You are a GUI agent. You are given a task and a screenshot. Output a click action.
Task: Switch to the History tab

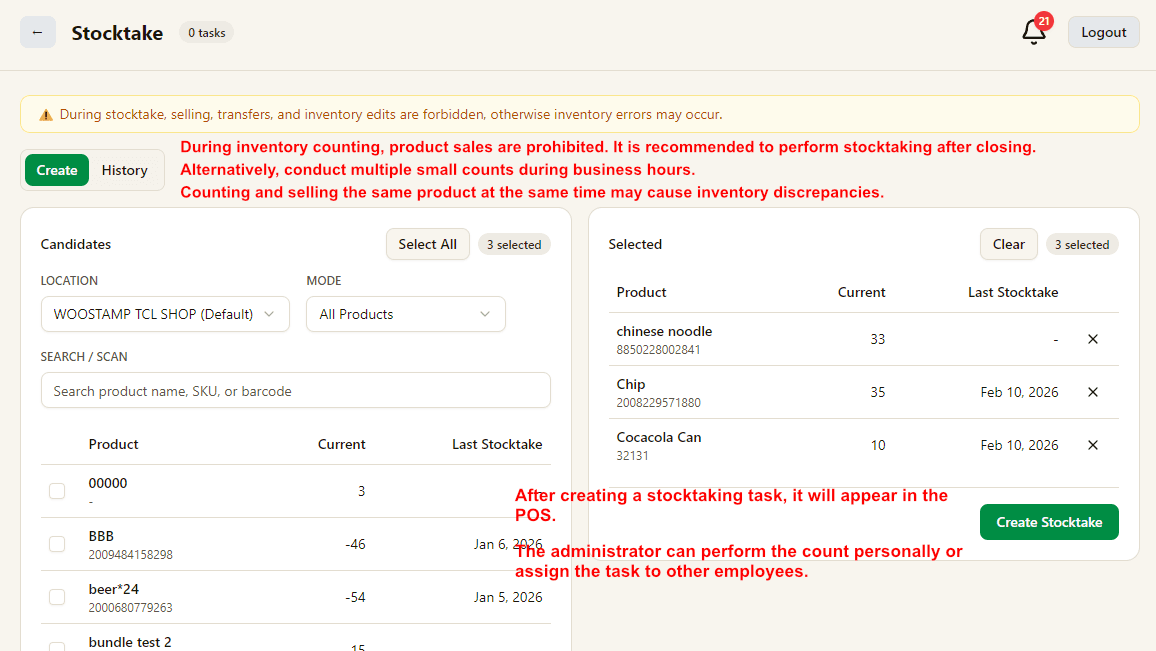[x=124, y=169]
